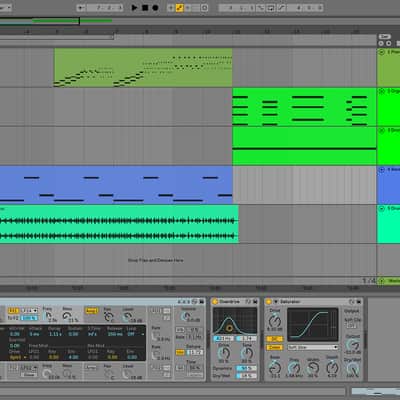Click the Overdrive filter XY handle
The height and width of the screenshot is (400, 400).
pyautogui.click(x=229, y=328)
